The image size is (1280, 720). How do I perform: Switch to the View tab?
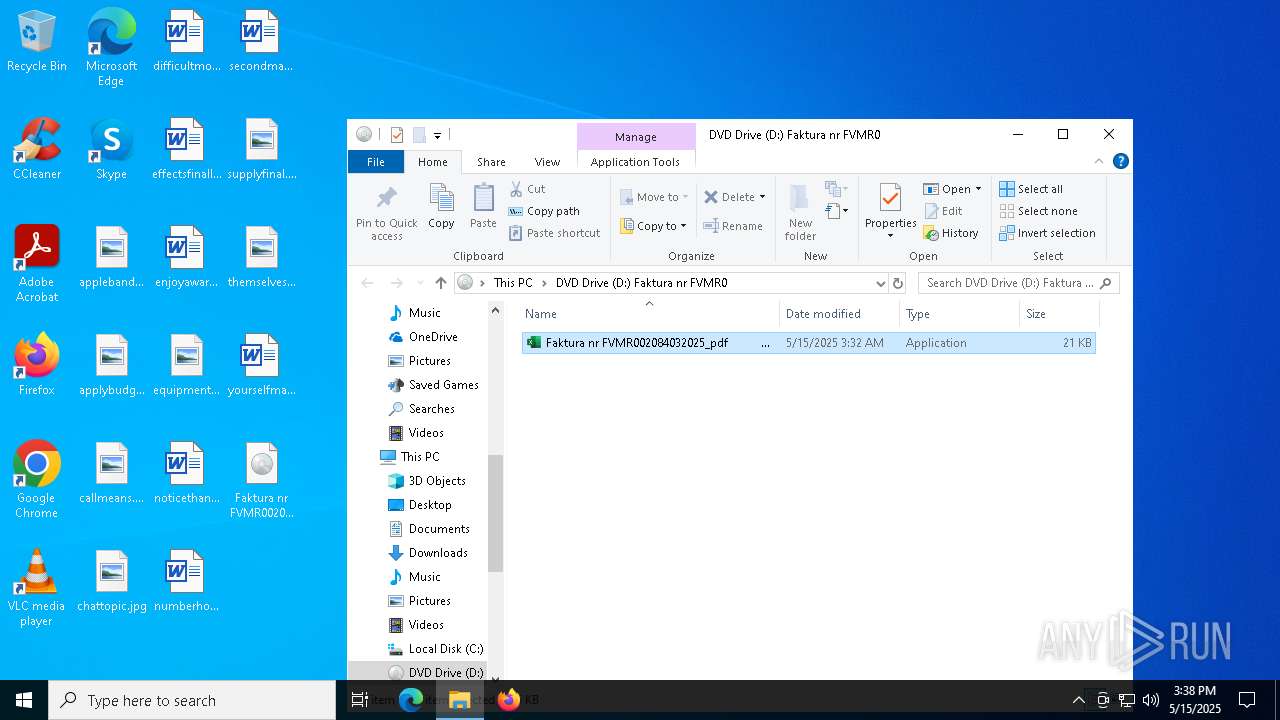click(547, 161)
